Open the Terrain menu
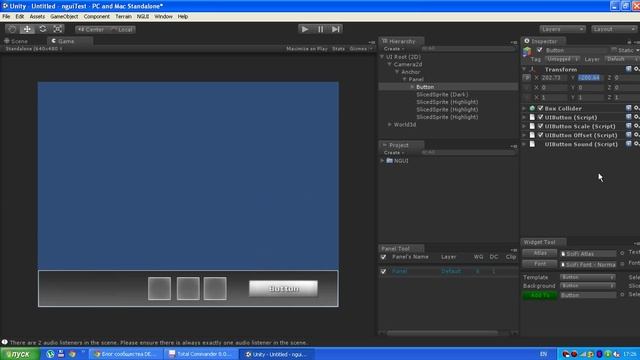Viewport: 640px width, 360px height. pyautogui.click(x=123, y=17)
